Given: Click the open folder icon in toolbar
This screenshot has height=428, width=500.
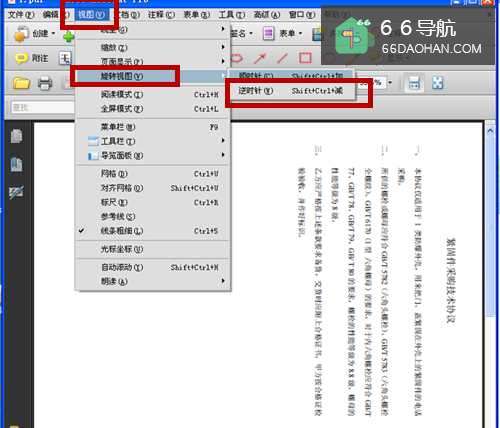Looking at the screenshot, I should [21, 83].
